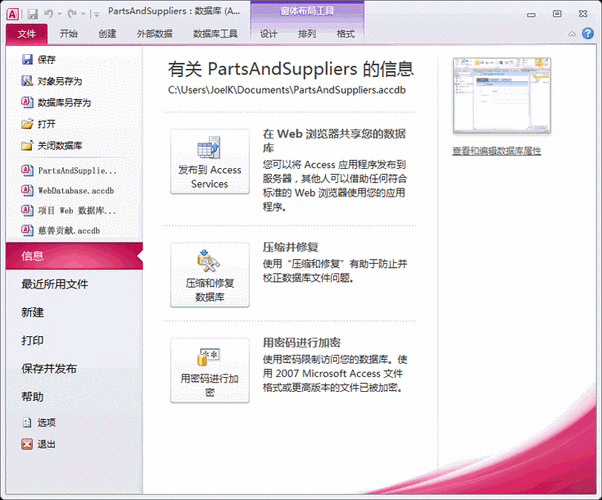This screenshot has height=500, width=602.
Task: Switch to the 格式 ribbon tab
Action: [x=345, y=34]
